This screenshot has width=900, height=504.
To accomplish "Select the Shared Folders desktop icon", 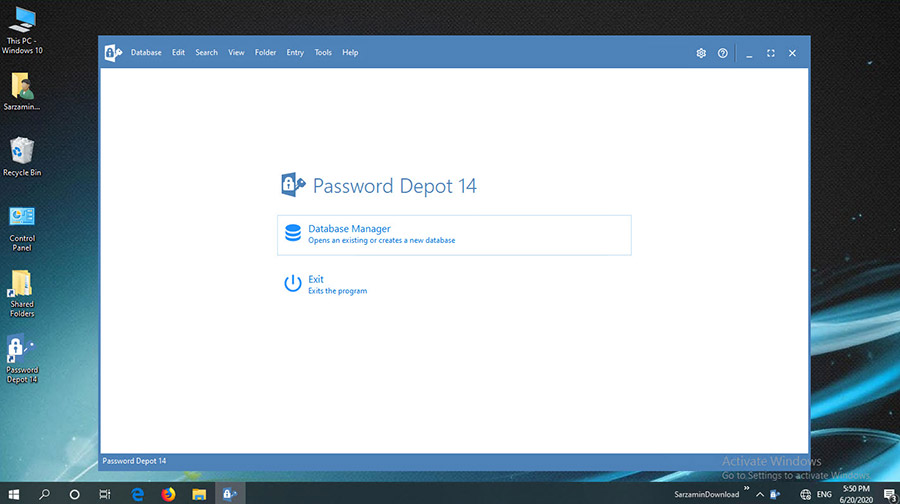I will pos(22,294).
